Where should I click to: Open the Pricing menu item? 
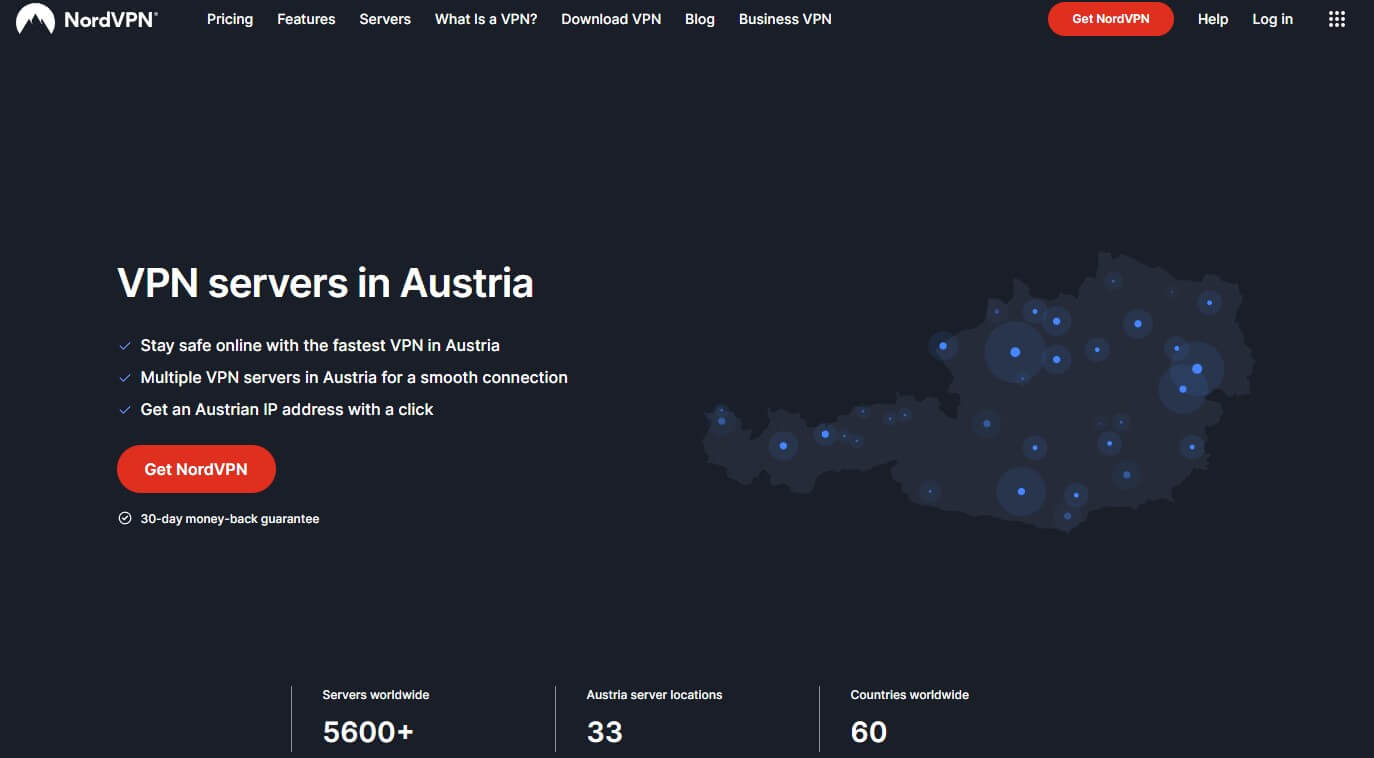coord(230,19)
